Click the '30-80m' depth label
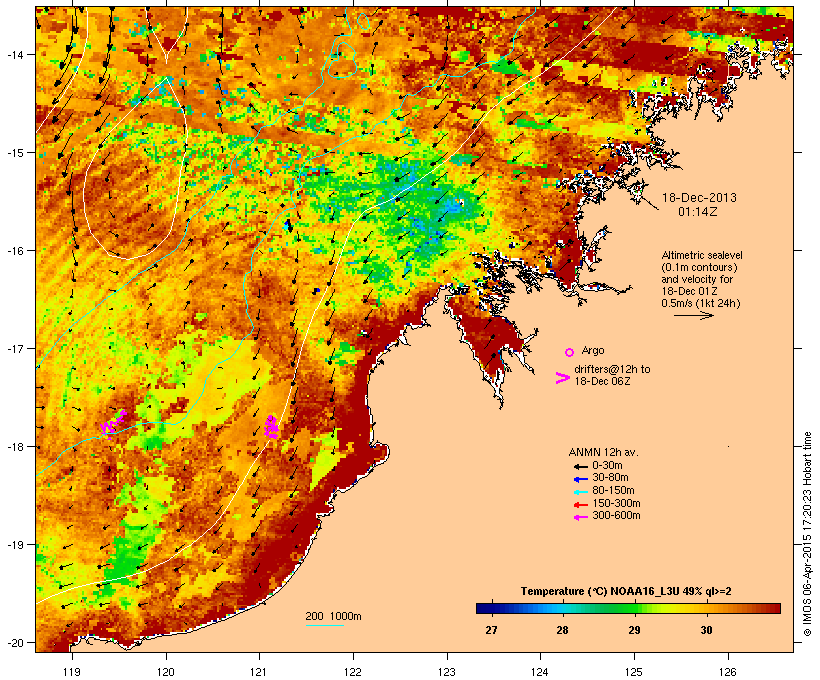Image resolution: width=820 pixels, height=680 pixels. 610,478
